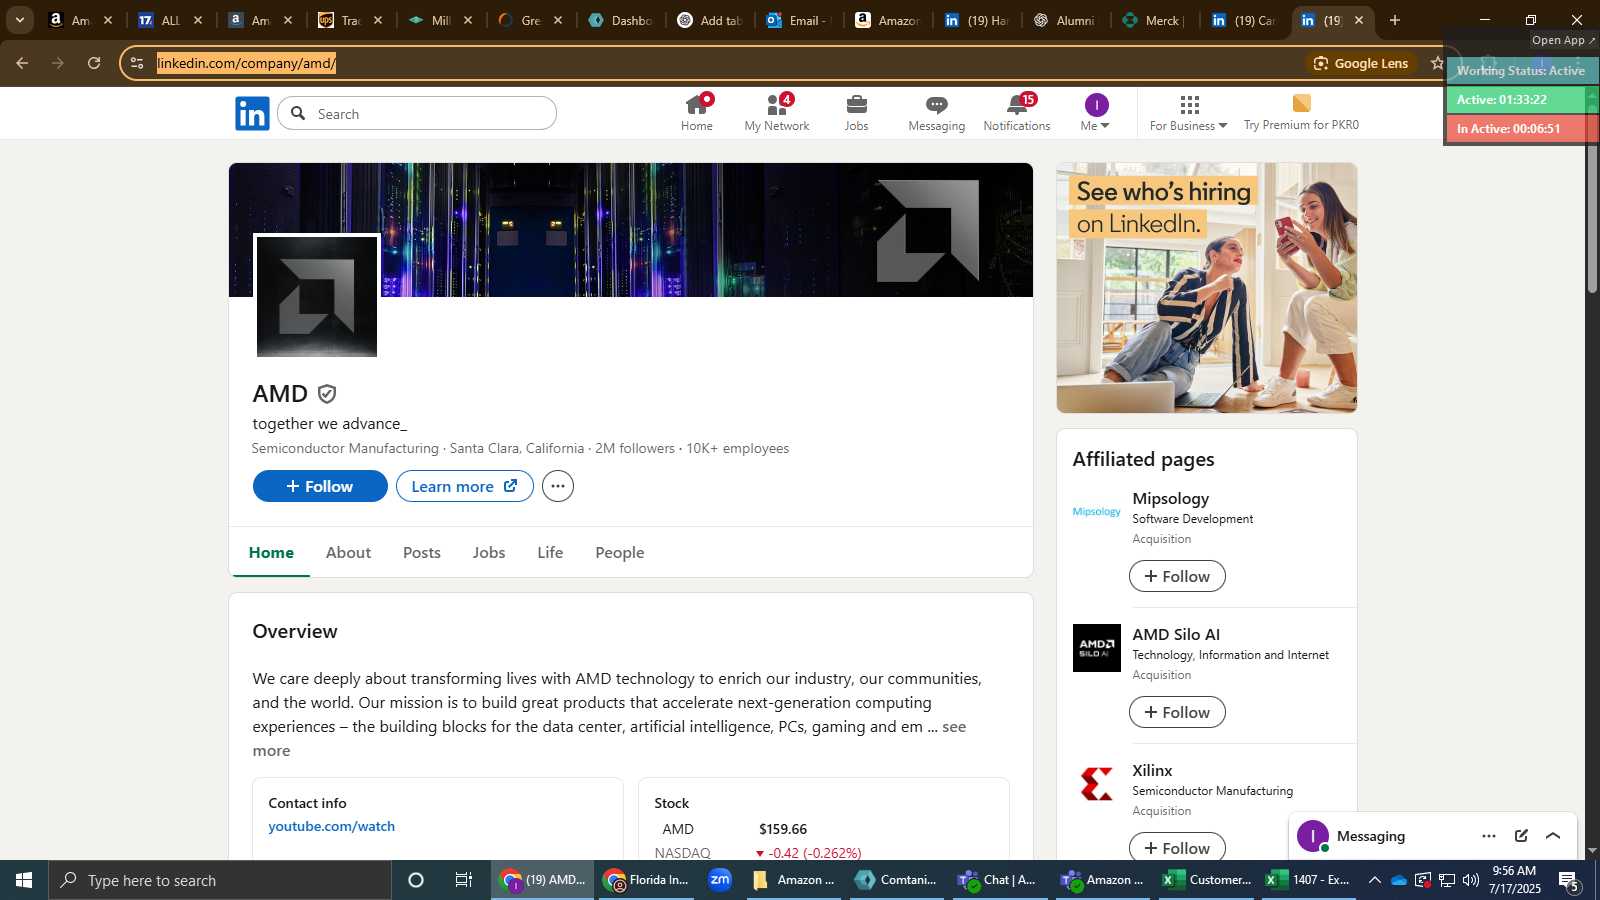Click the AMD verified badge icon
The height and width of the screenshot is (900, 1600).
[327, 394]
